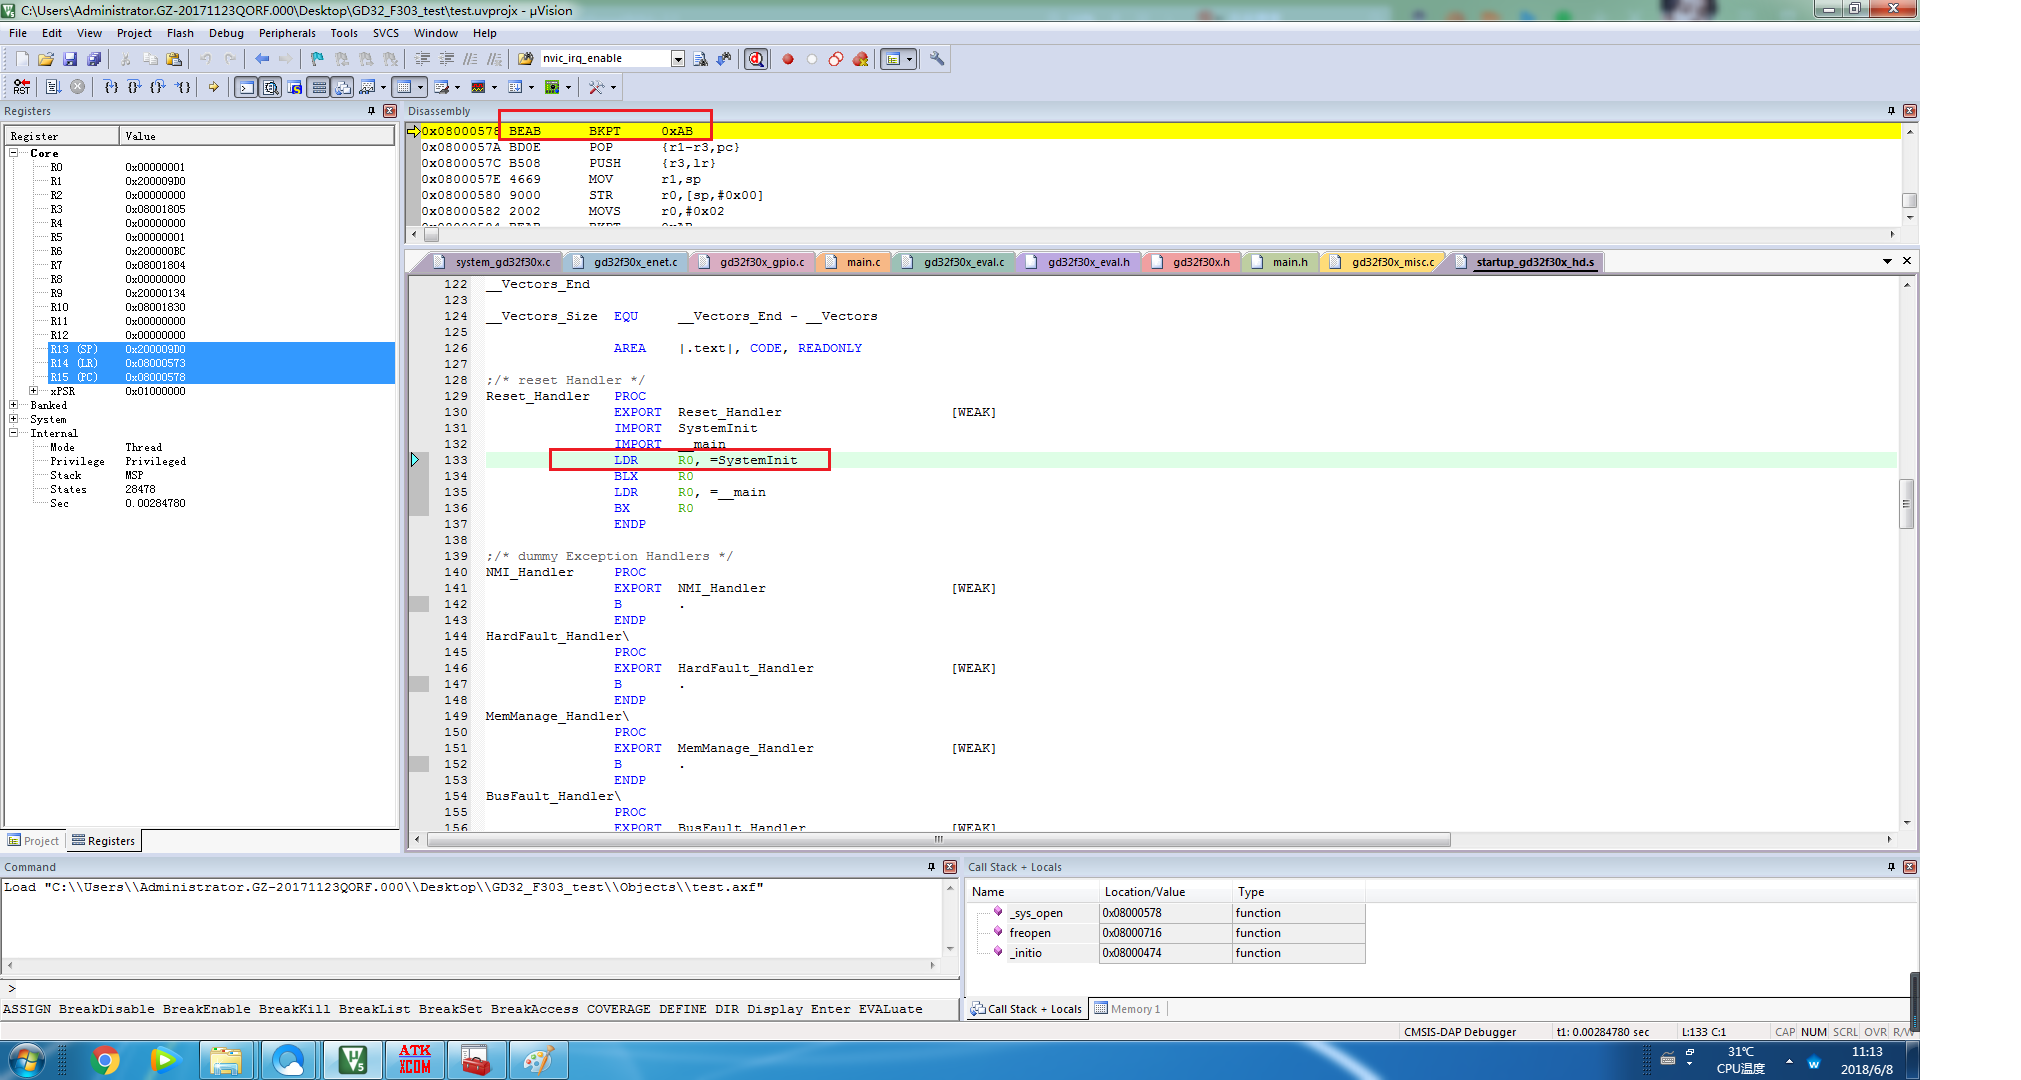Screen dimensions: 2021x1080
Task: Toggle Start/Stop Debug Session button
Action: (x=756, y=59)
